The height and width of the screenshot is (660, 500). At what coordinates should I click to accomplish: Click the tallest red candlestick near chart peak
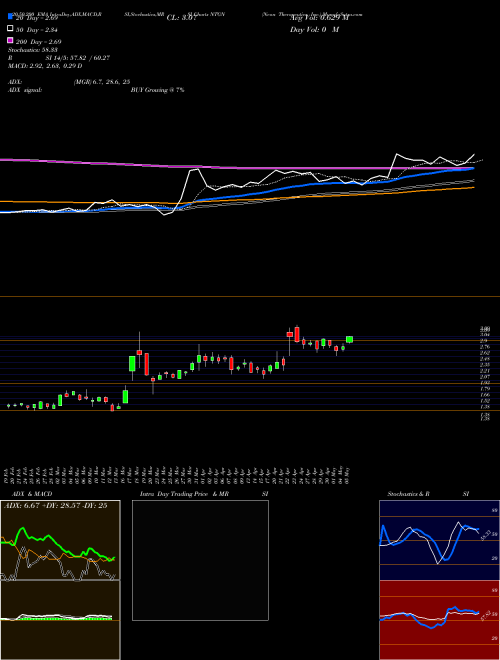297,334
